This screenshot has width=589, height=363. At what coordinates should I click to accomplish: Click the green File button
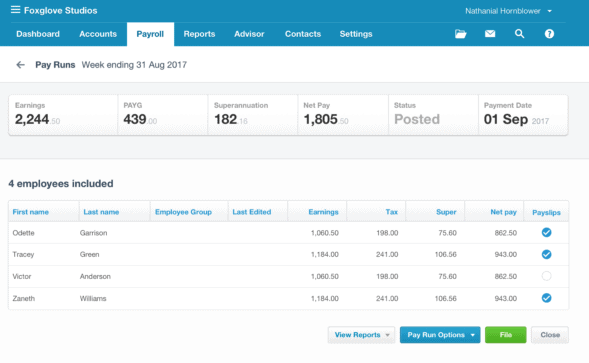coord(506,335)
